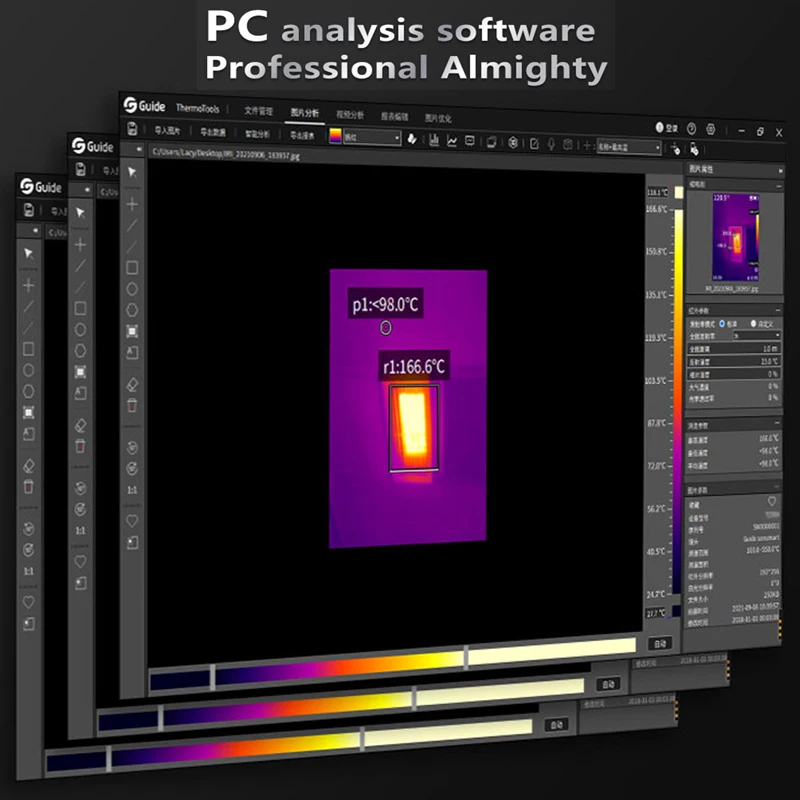
Task: Switch to the 图片分析 tab
Action: click(x=305, y=113)
